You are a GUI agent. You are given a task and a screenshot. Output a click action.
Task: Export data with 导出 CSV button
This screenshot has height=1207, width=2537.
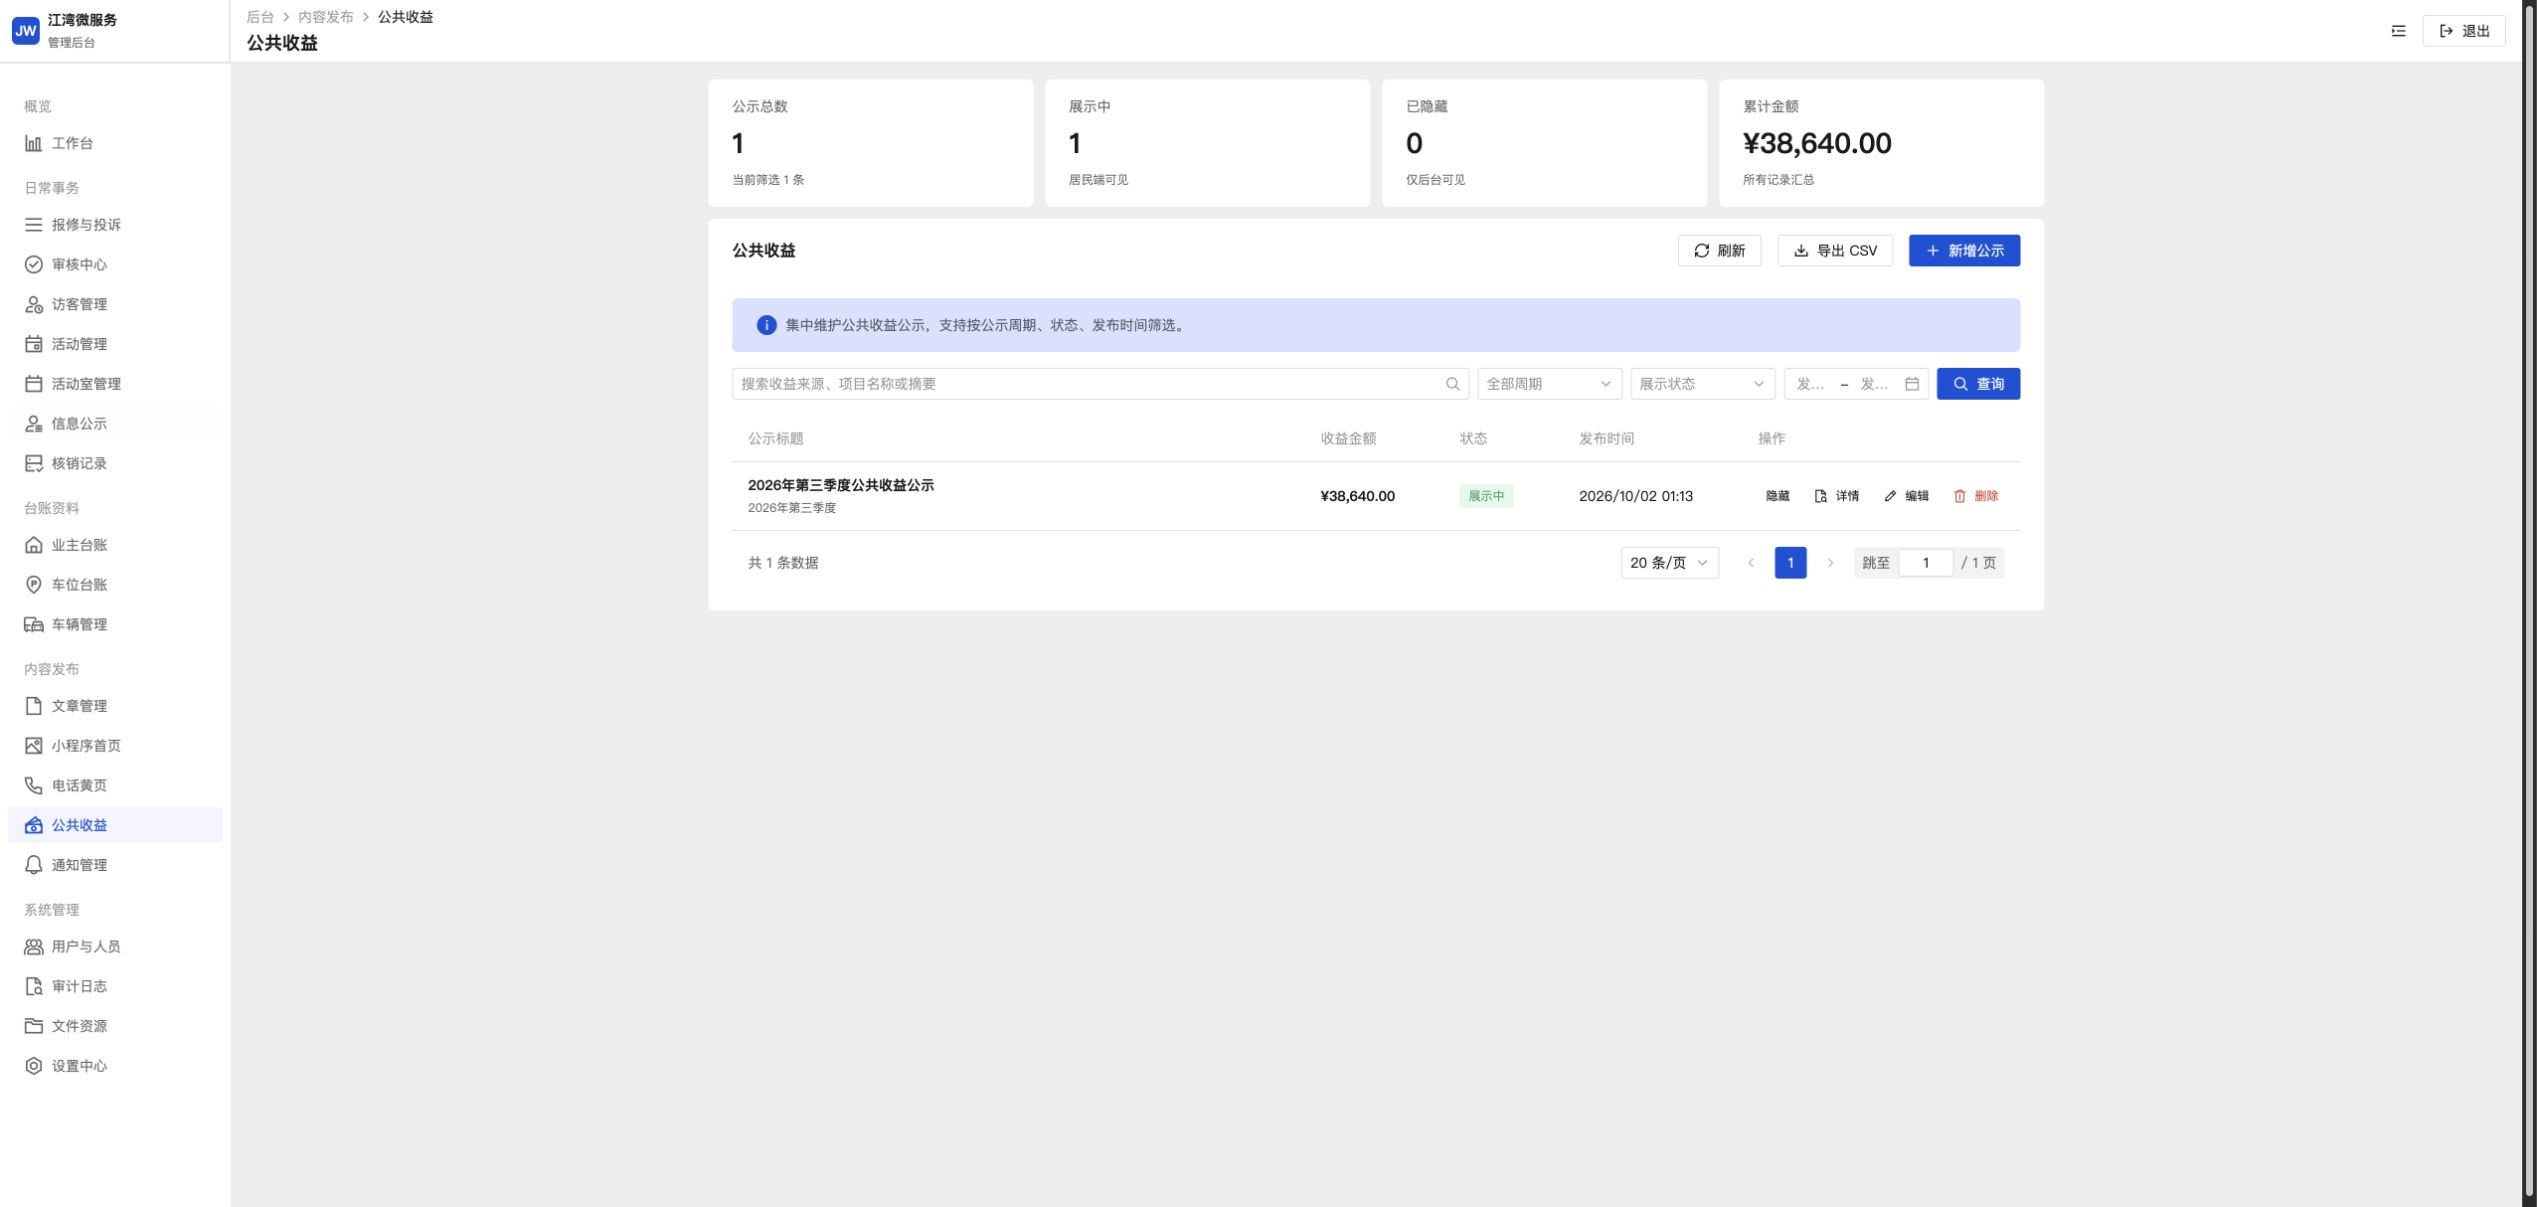1835,251
